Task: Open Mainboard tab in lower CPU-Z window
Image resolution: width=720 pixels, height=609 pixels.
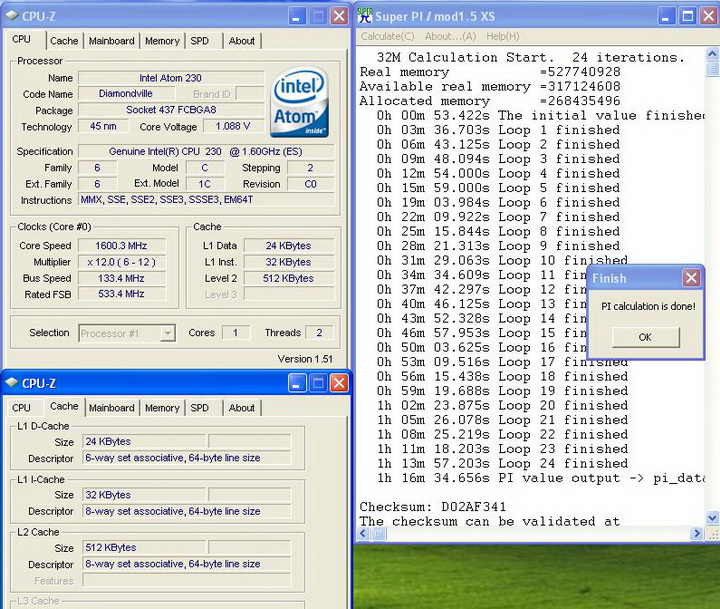Action: pos(112,408)
